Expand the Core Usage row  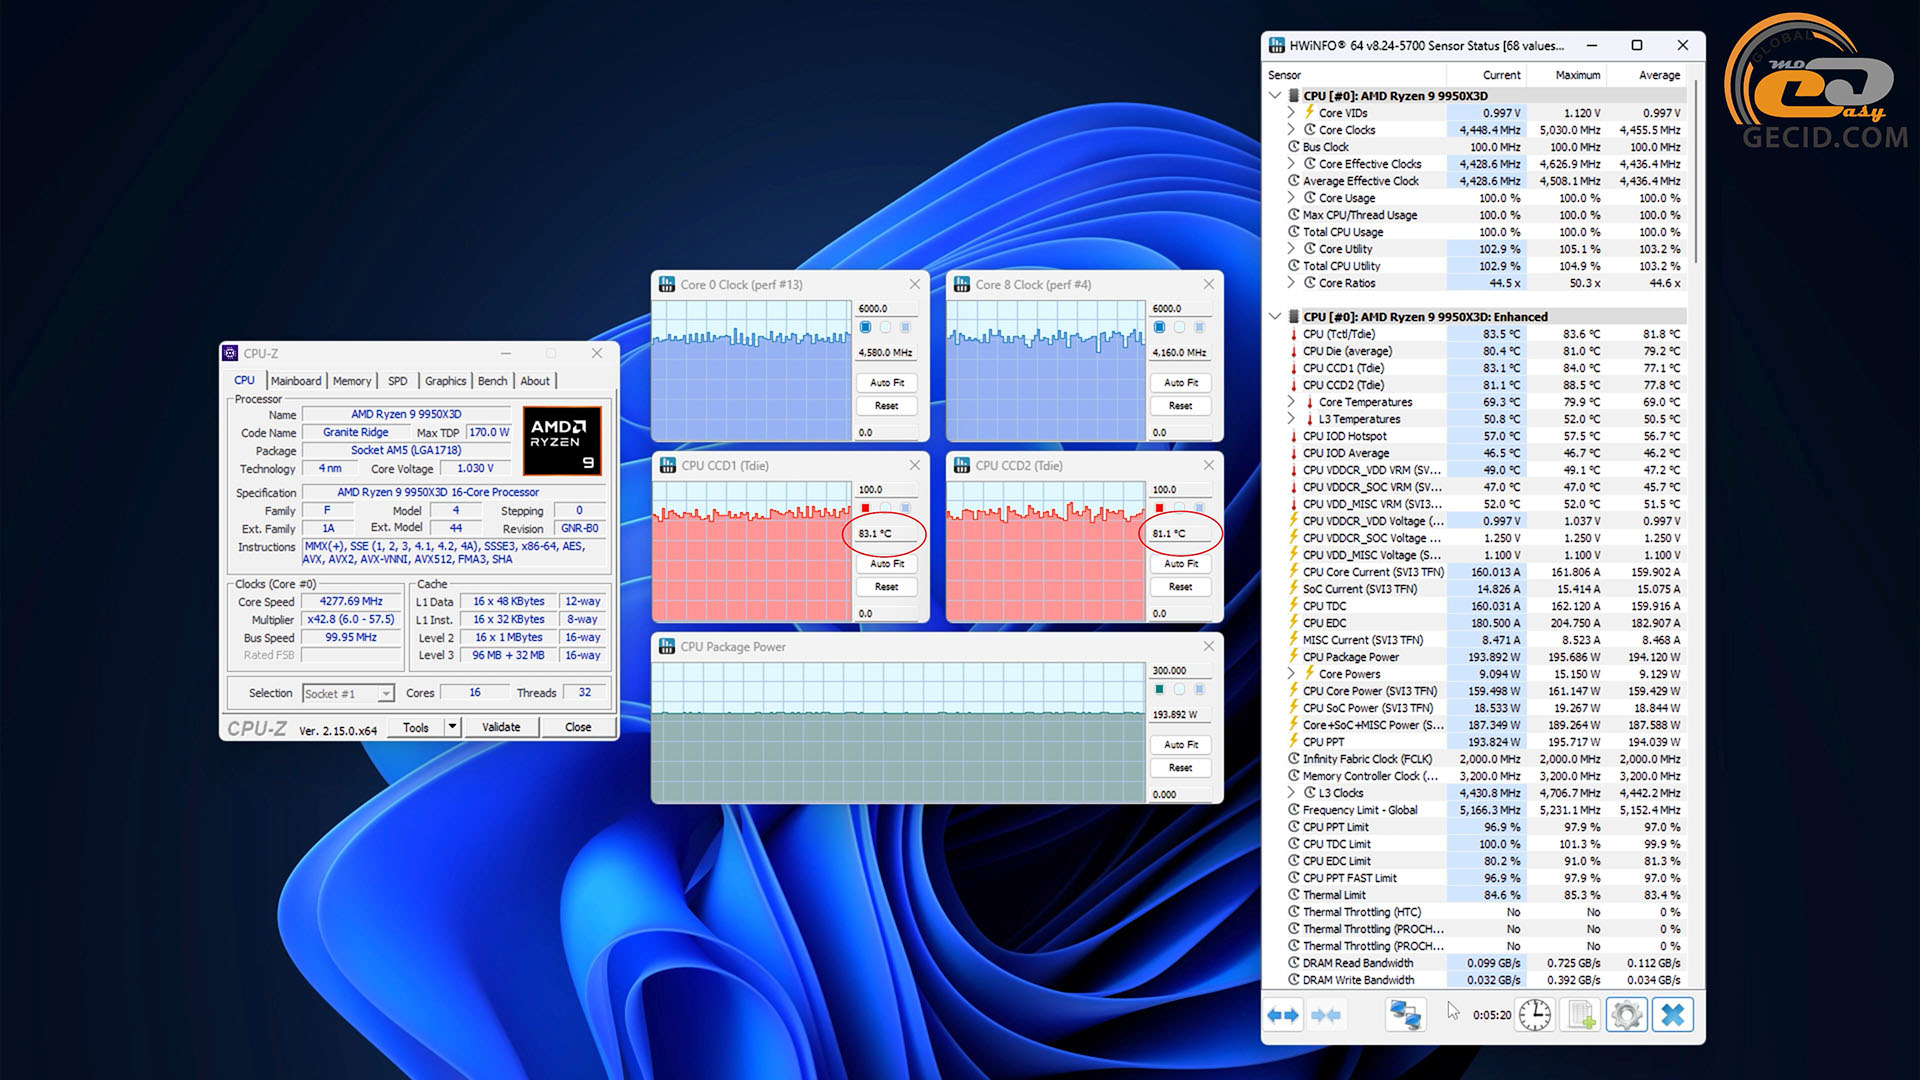1291,198
